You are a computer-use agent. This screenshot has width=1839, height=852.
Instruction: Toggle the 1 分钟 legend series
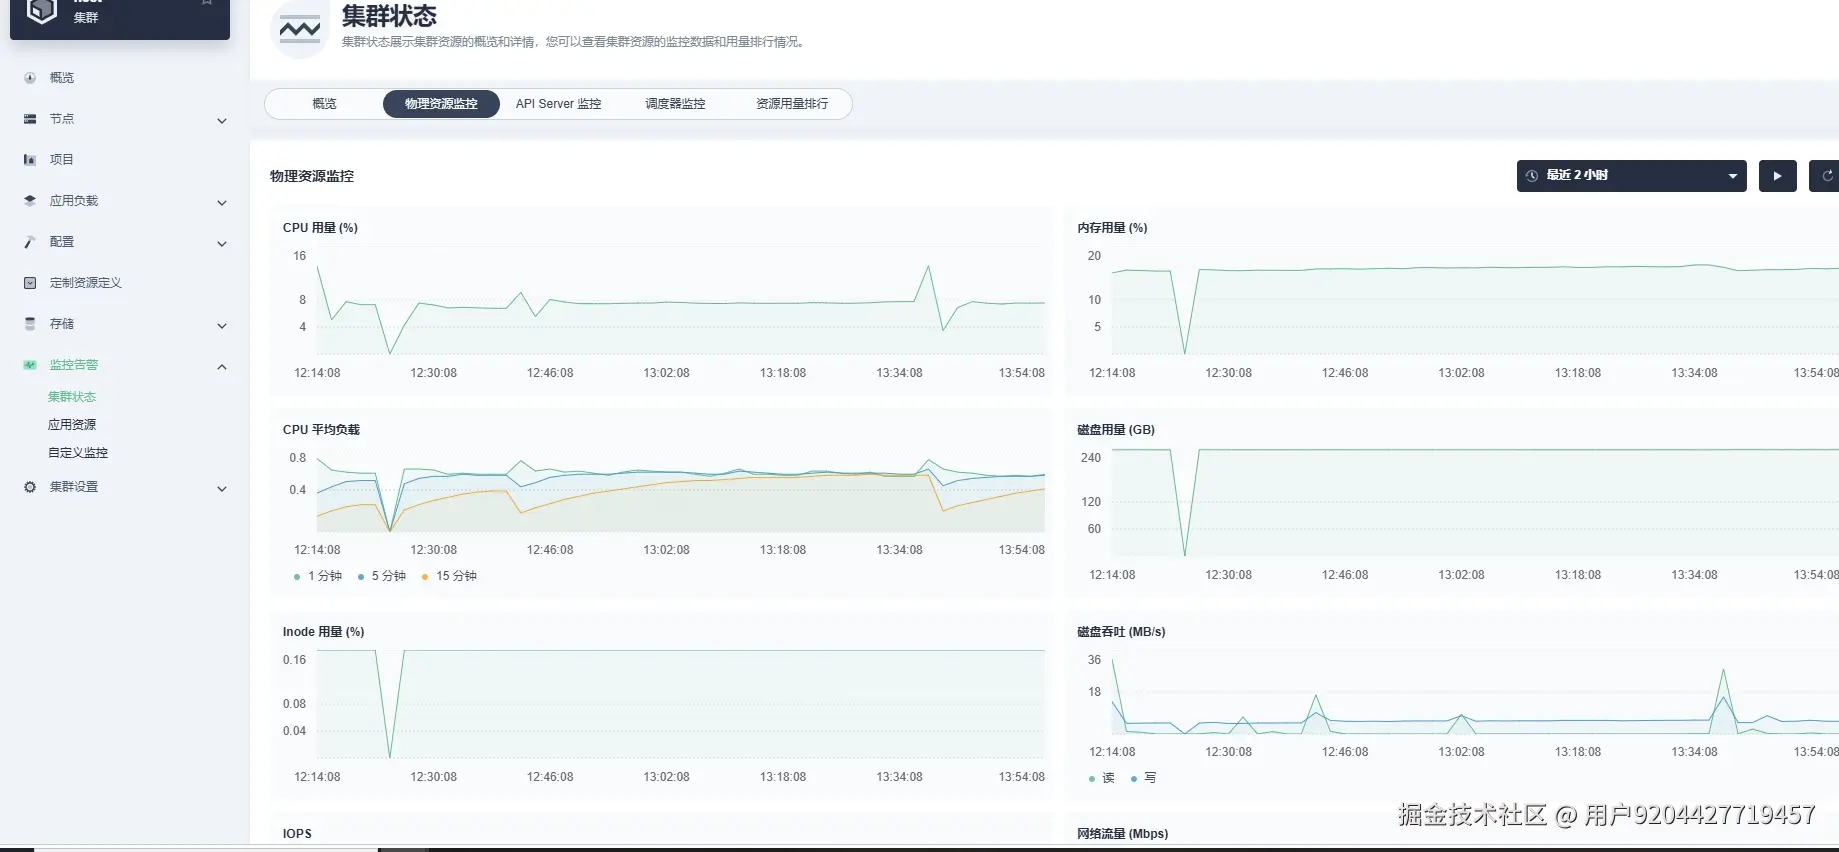318,576
